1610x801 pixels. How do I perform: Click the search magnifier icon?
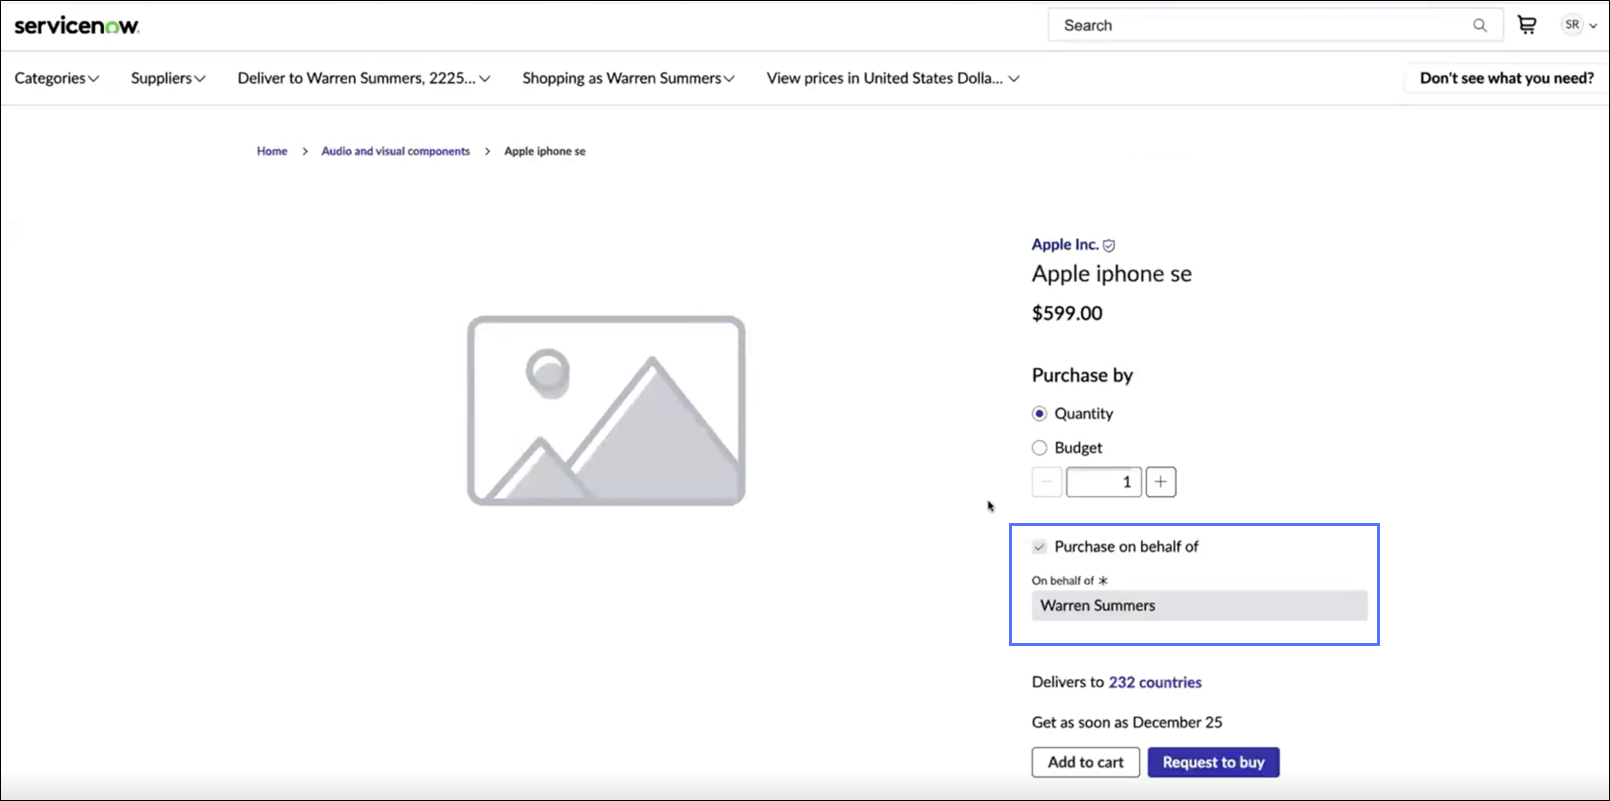pyautogui.click(x=1480, y=26)
